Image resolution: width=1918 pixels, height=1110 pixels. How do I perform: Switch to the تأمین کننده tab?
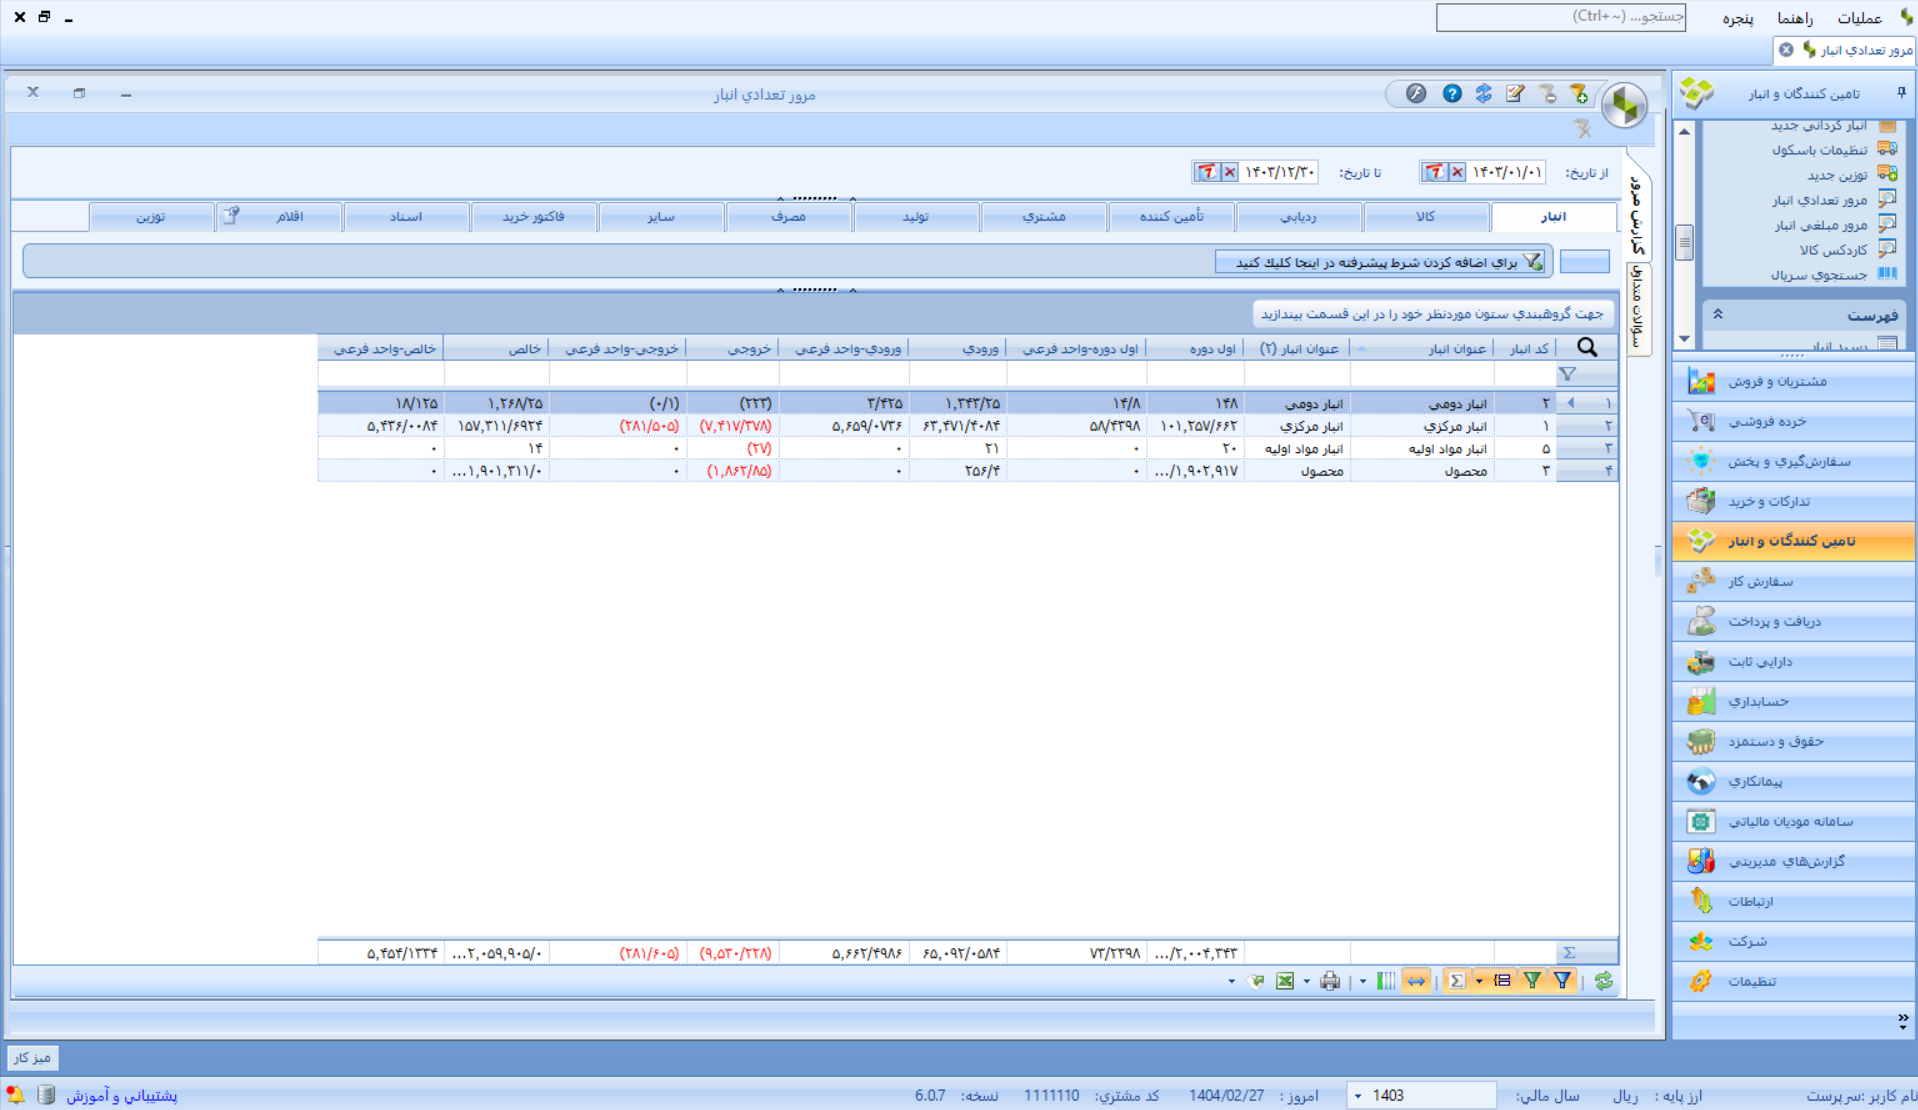[1171, 216]
